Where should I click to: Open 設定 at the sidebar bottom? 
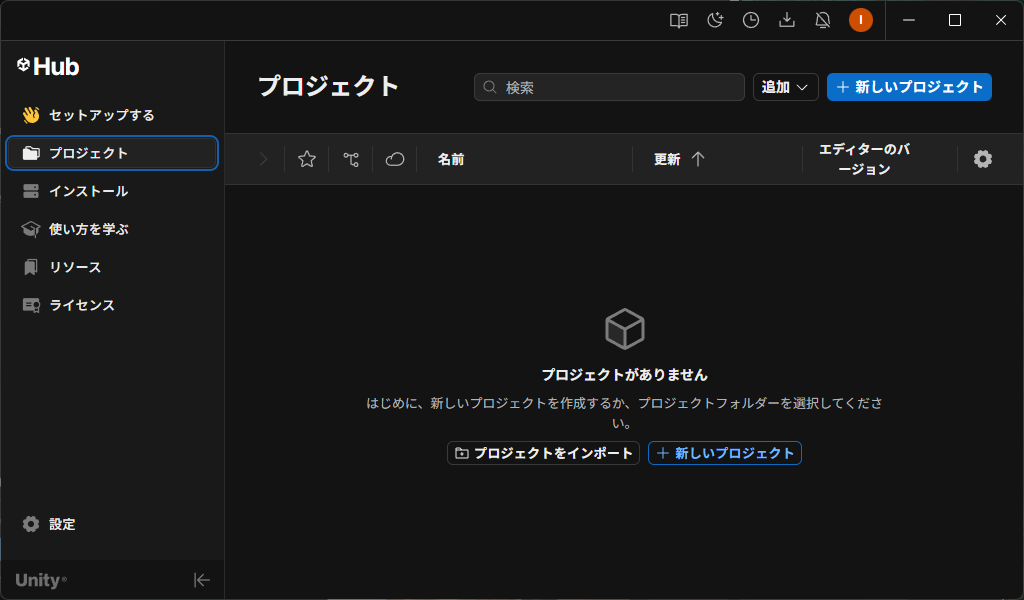62,524
